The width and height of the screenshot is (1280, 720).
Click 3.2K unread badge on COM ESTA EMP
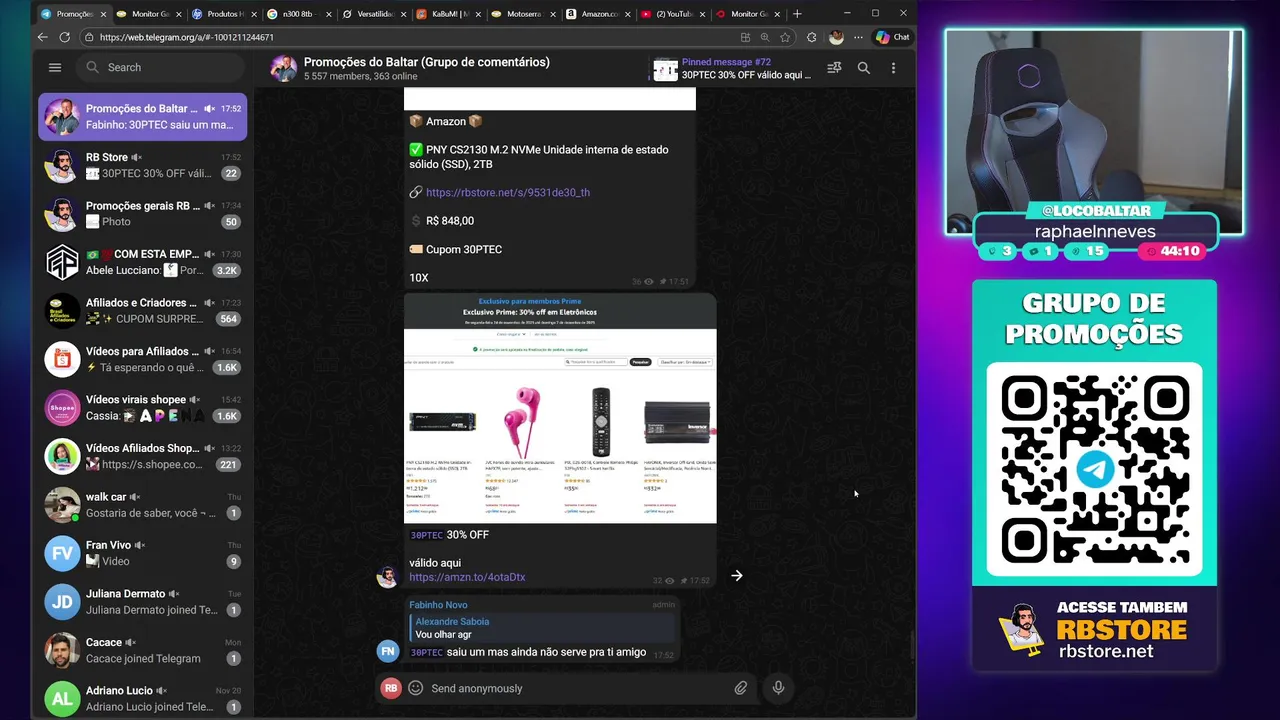(x=227, y=270)
